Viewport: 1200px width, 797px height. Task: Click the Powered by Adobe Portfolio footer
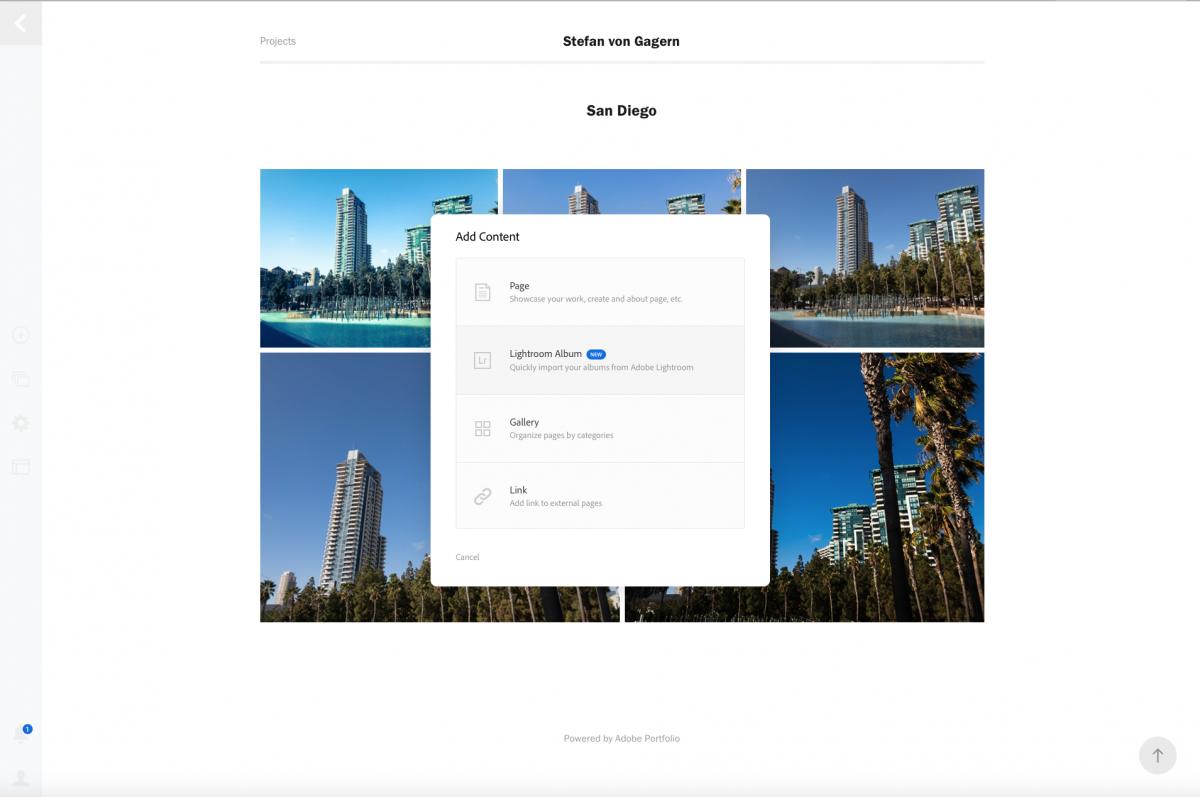click(621, 738)
